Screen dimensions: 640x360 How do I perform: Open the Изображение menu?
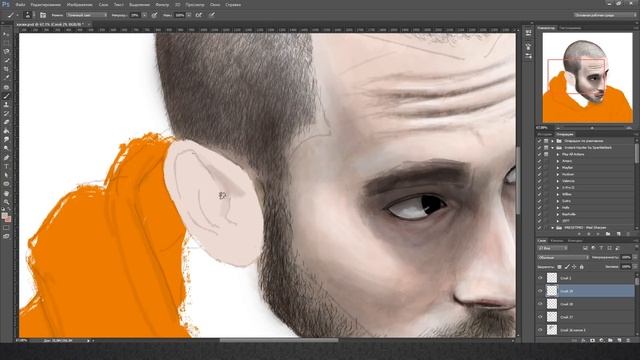point(79,5)
